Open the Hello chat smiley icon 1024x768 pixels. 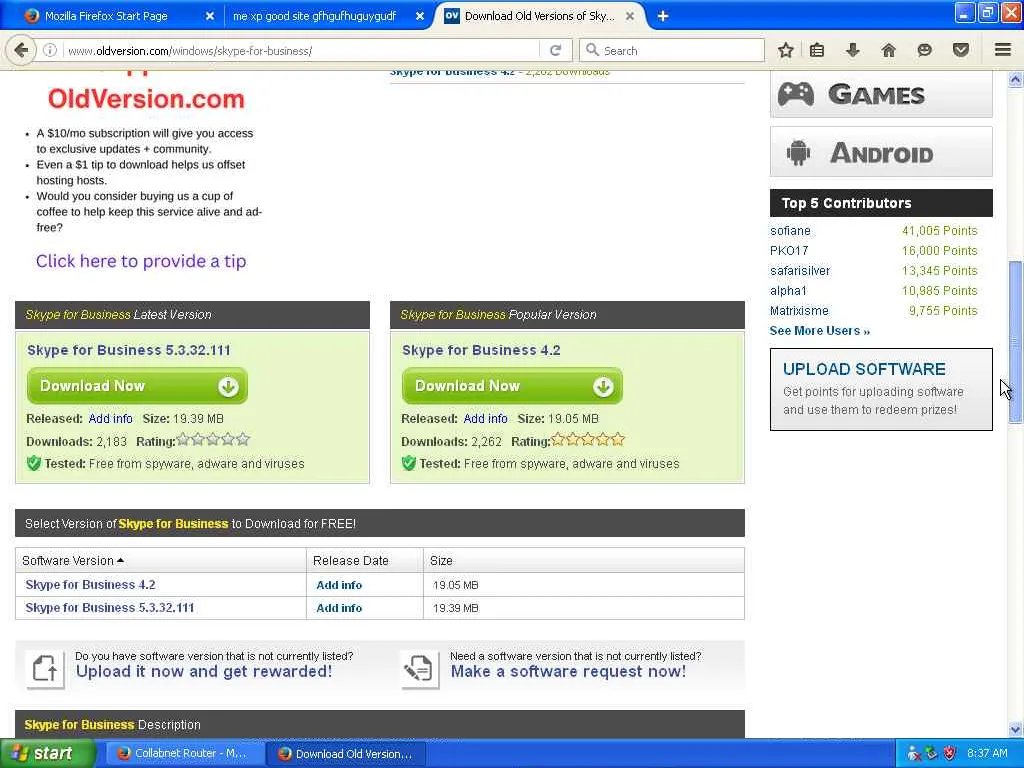[x=924, y=50]
